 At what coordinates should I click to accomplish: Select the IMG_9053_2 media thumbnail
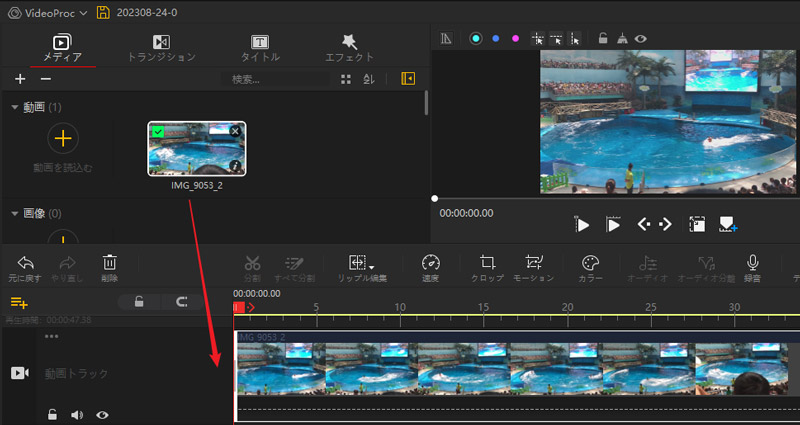(196, 148)
